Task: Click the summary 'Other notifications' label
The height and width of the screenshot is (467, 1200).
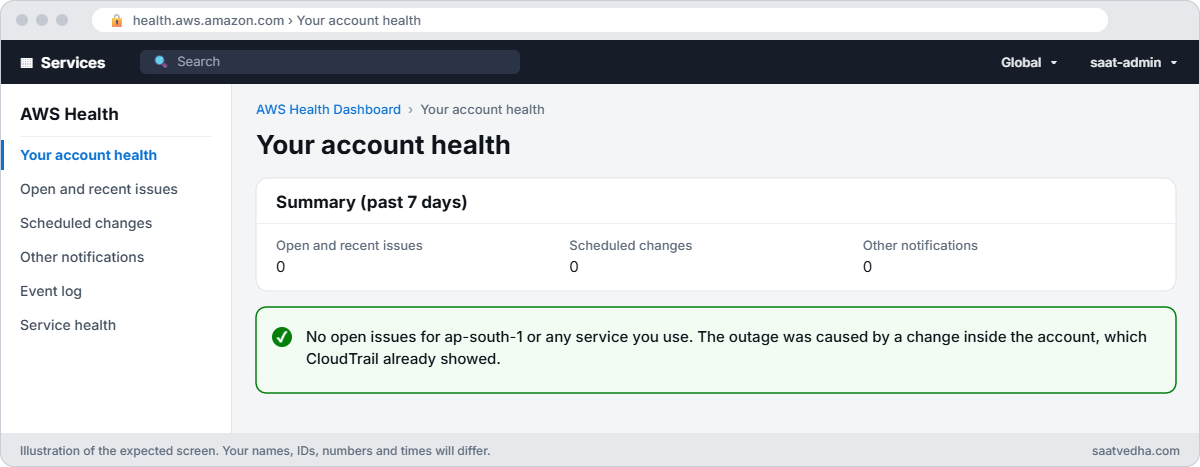Action: tap(920, 245)
